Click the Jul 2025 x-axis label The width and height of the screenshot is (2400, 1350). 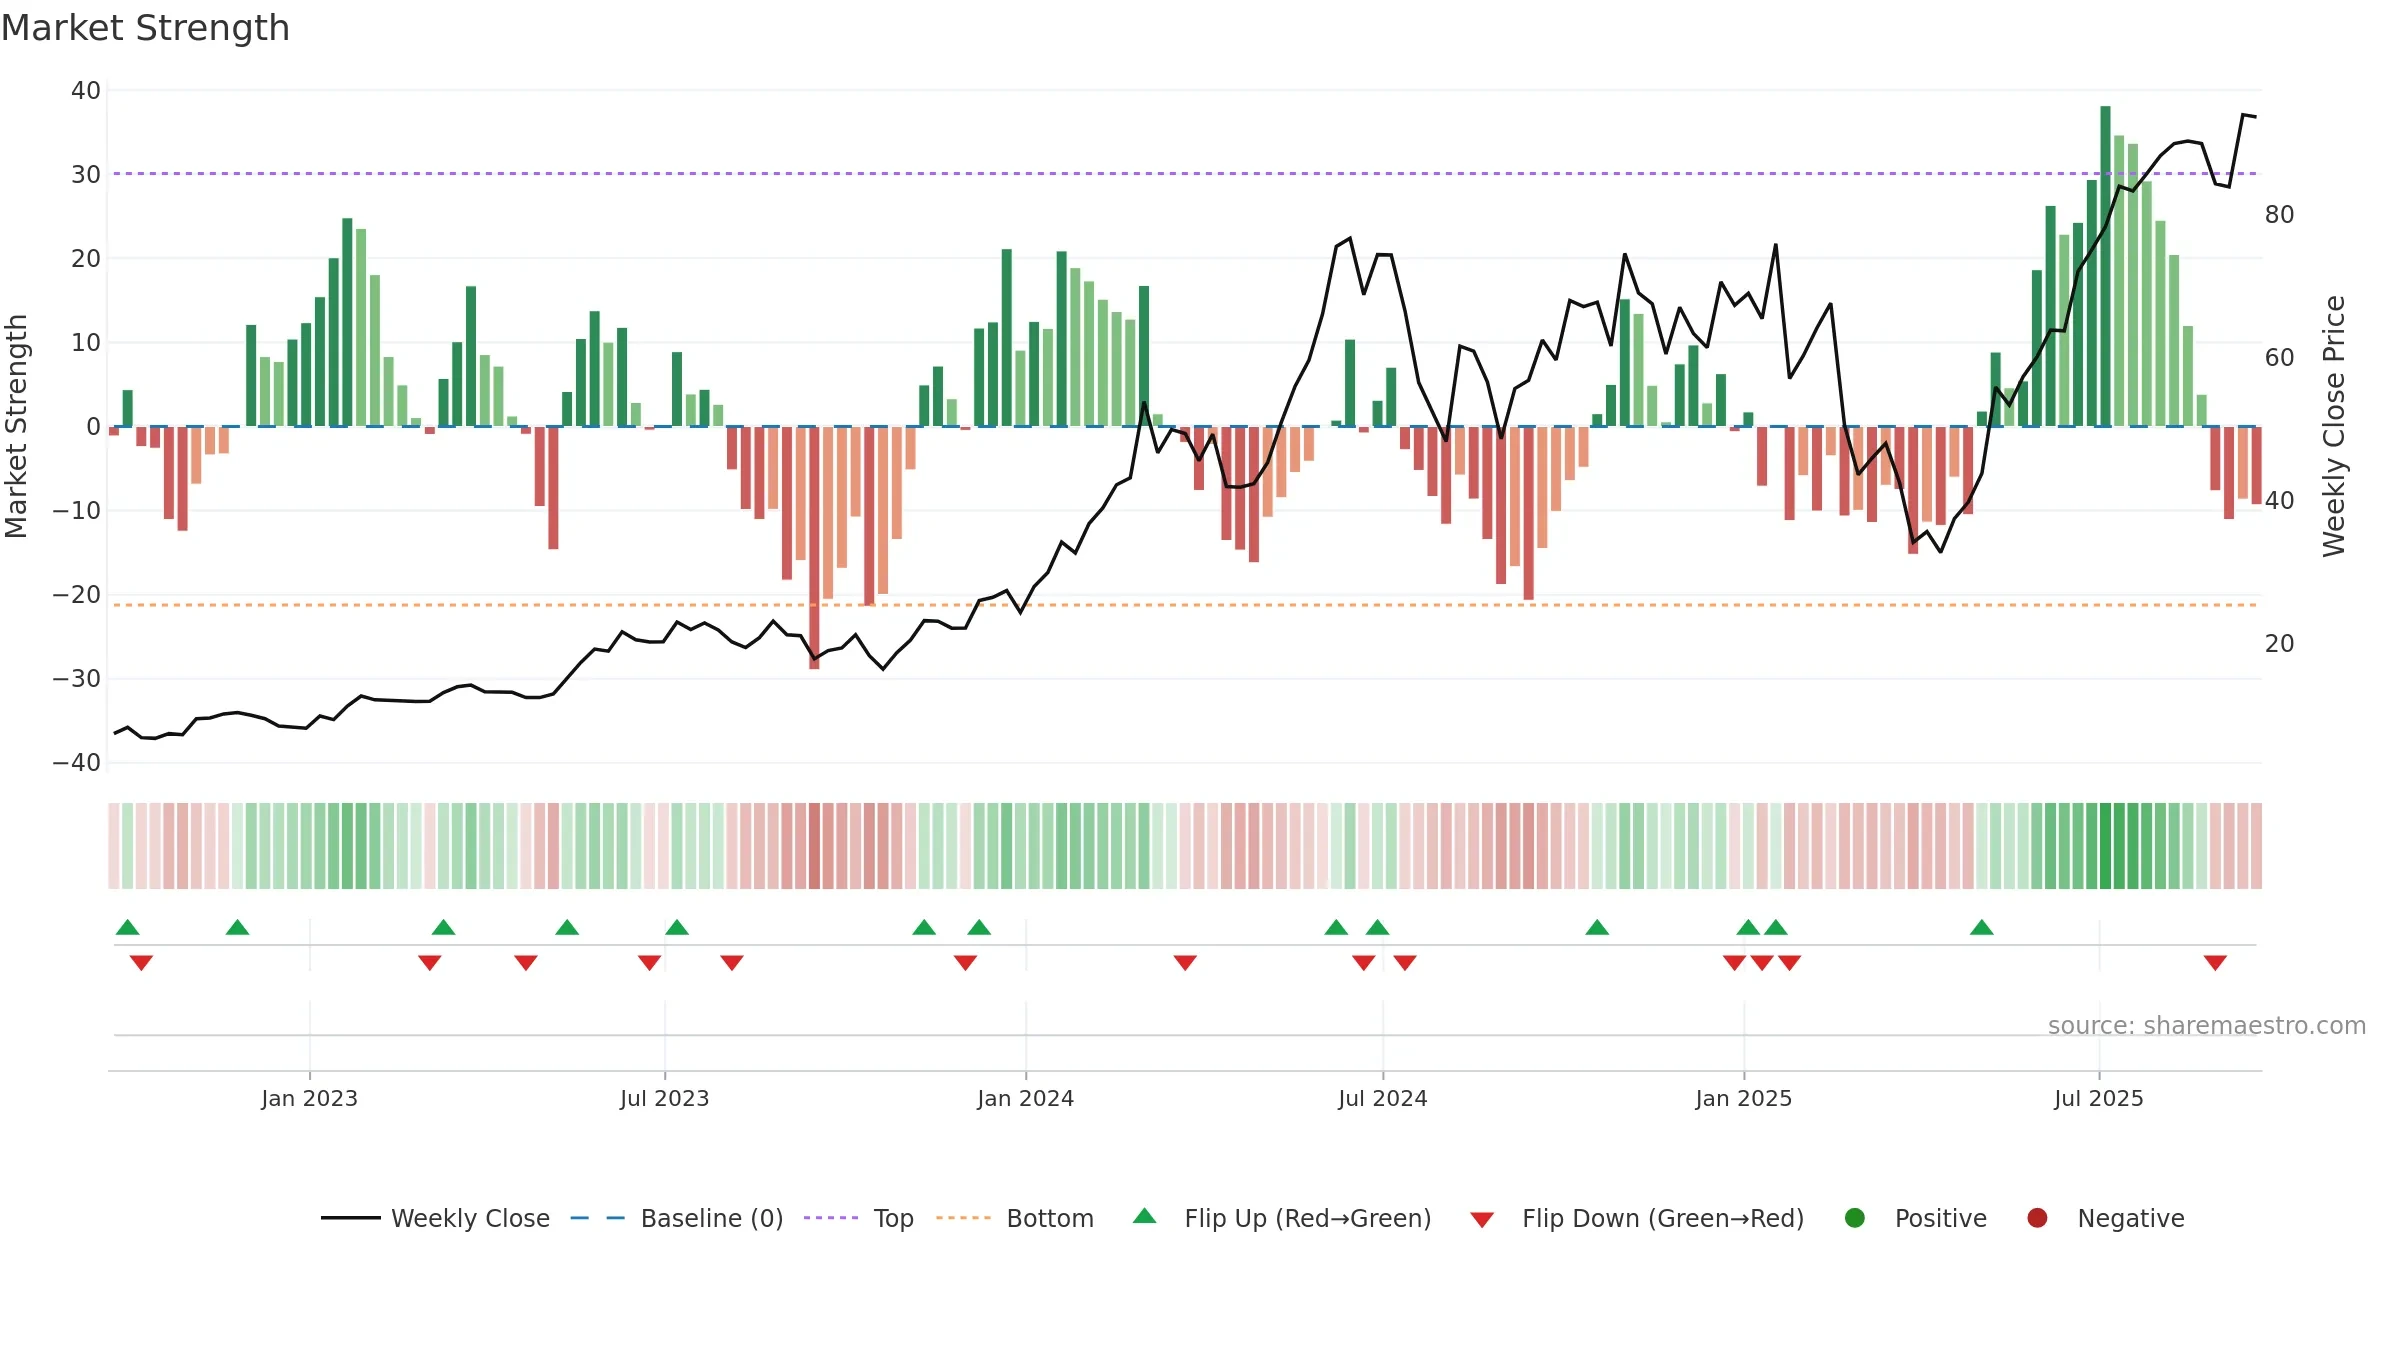2098,1098
